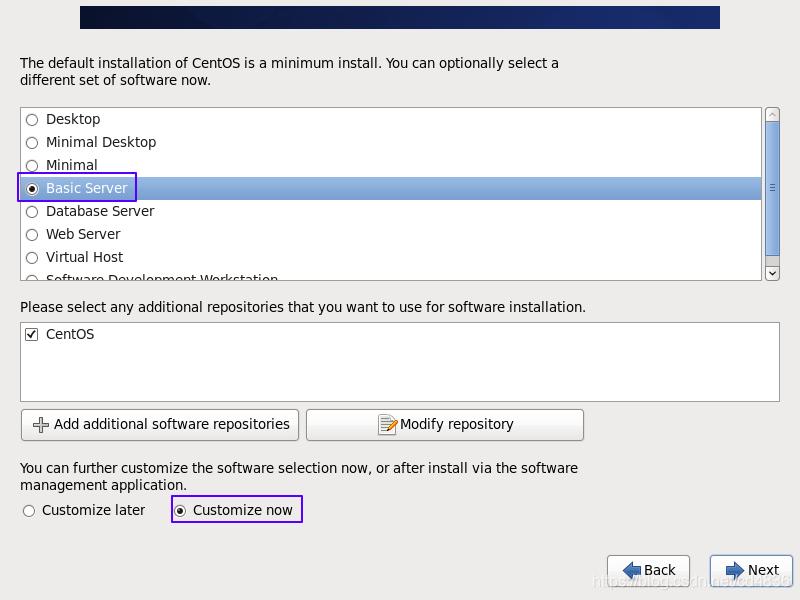Image resolution: width=800 pixels, height=600 pixels.
Task: Click the plus icon for adding repositories
Action: coord(41,425)
